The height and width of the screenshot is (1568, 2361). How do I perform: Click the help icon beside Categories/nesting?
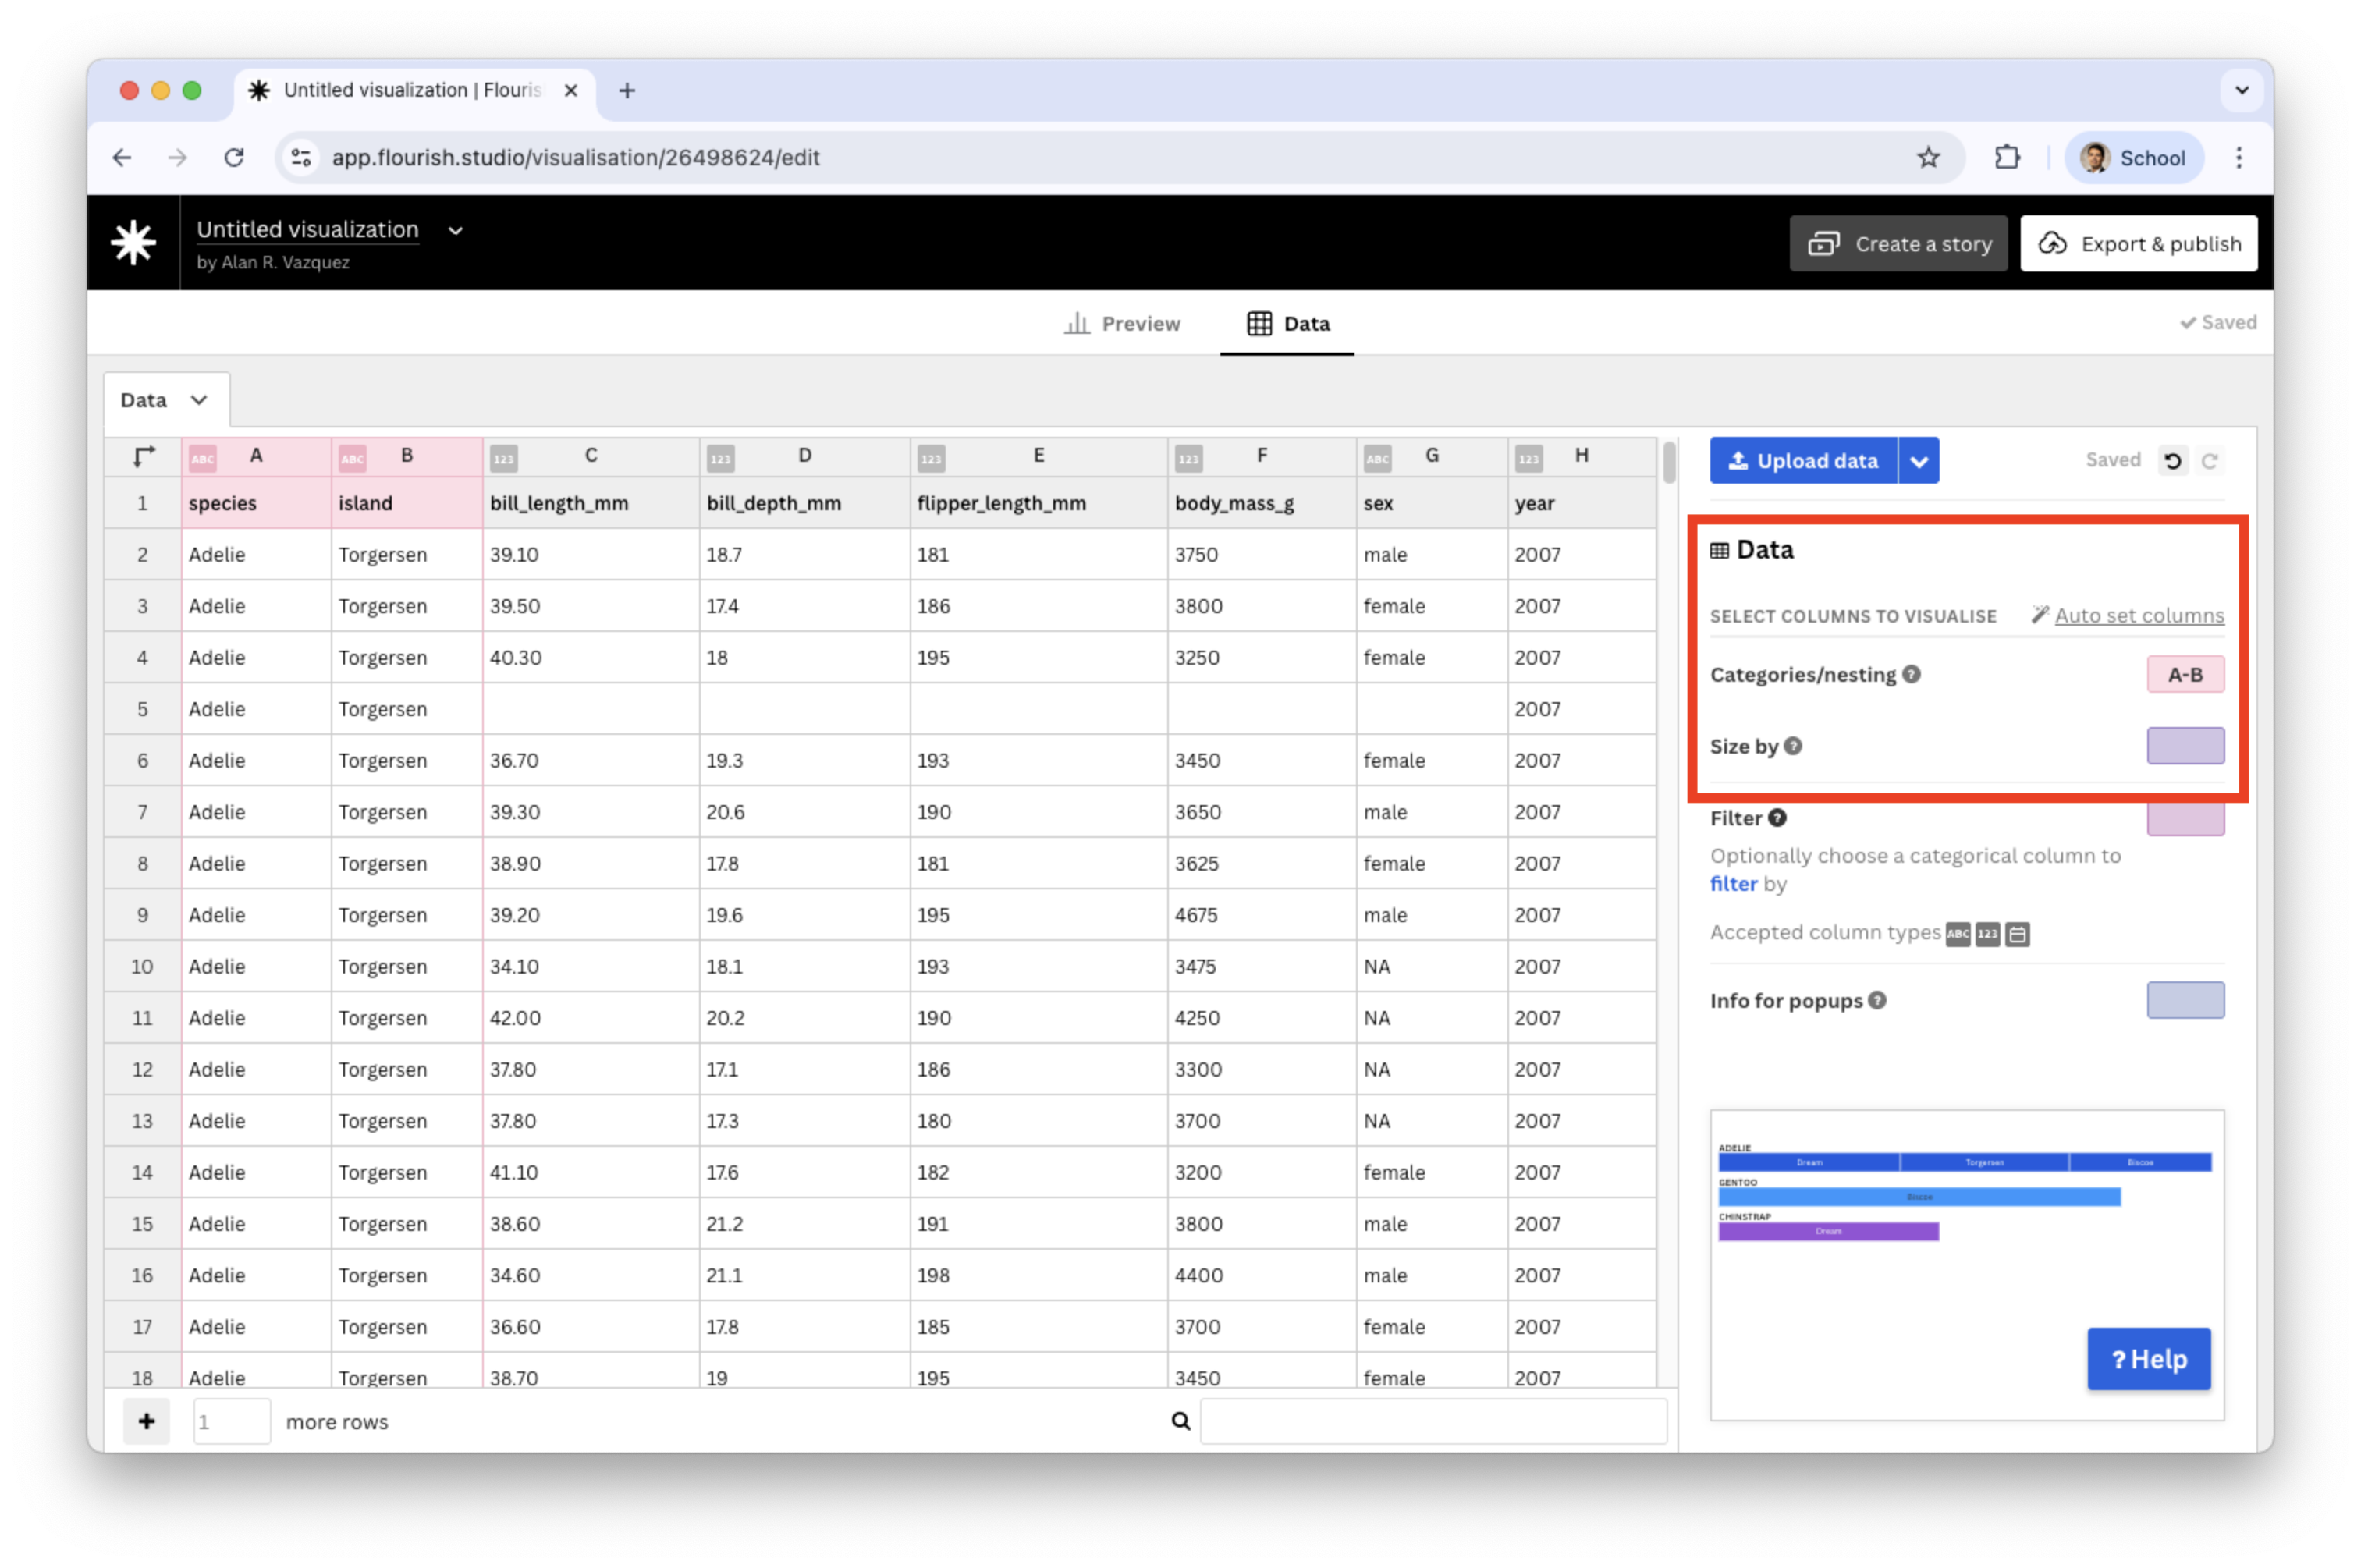(x=1911, y=674)
